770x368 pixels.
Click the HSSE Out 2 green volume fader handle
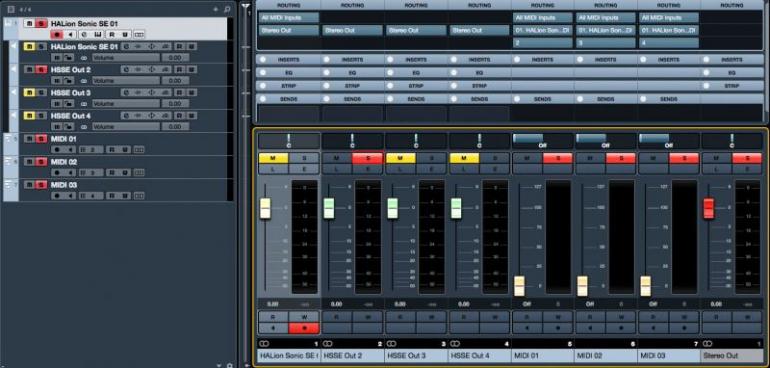329,208
